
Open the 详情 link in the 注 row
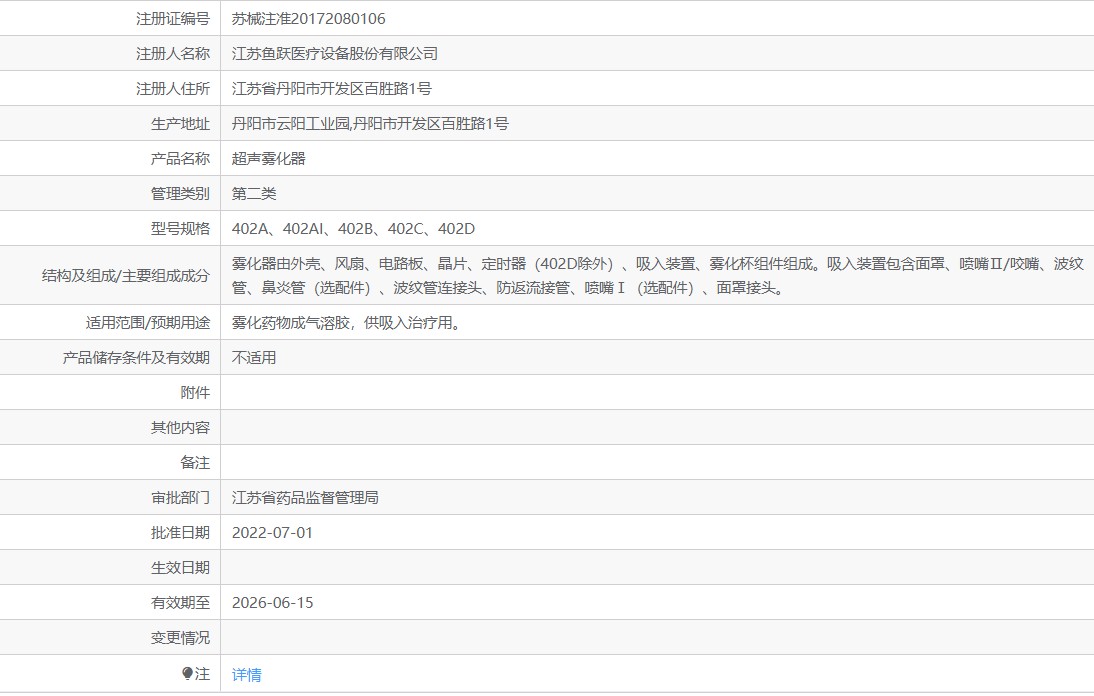[x=246, y=674]
